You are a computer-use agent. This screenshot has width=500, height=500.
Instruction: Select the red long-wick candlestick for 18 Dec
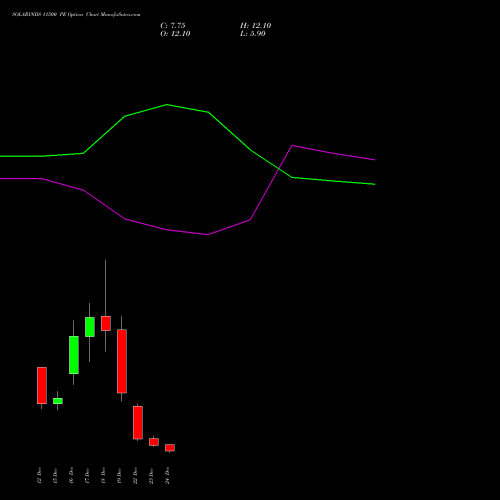coord(106,323)
